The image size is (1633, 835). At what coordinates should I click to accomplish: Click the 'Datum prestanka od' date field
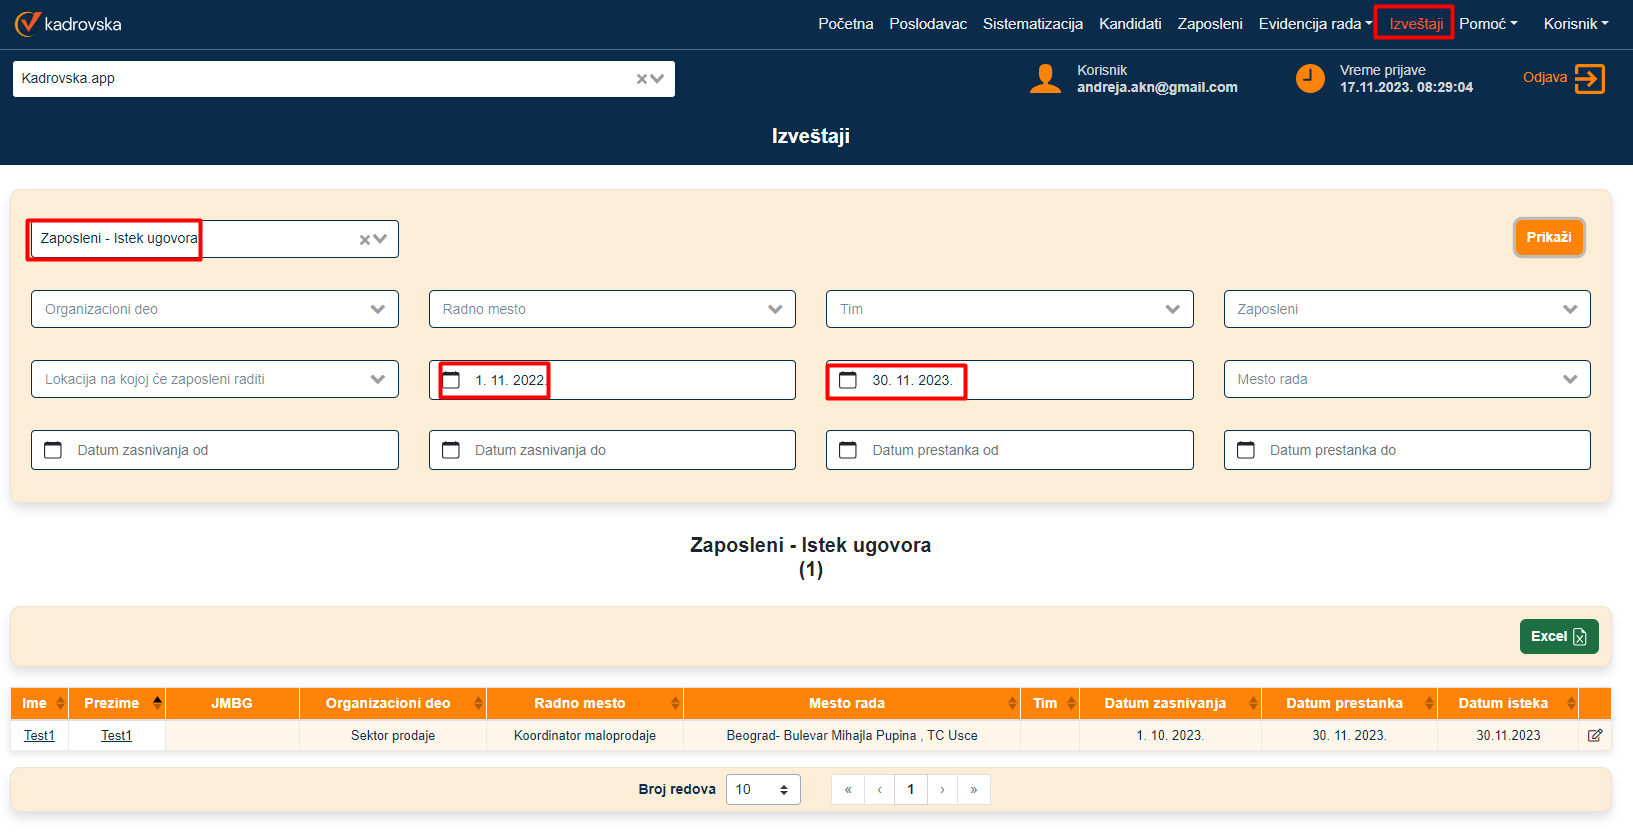[x=1009, y=450]
